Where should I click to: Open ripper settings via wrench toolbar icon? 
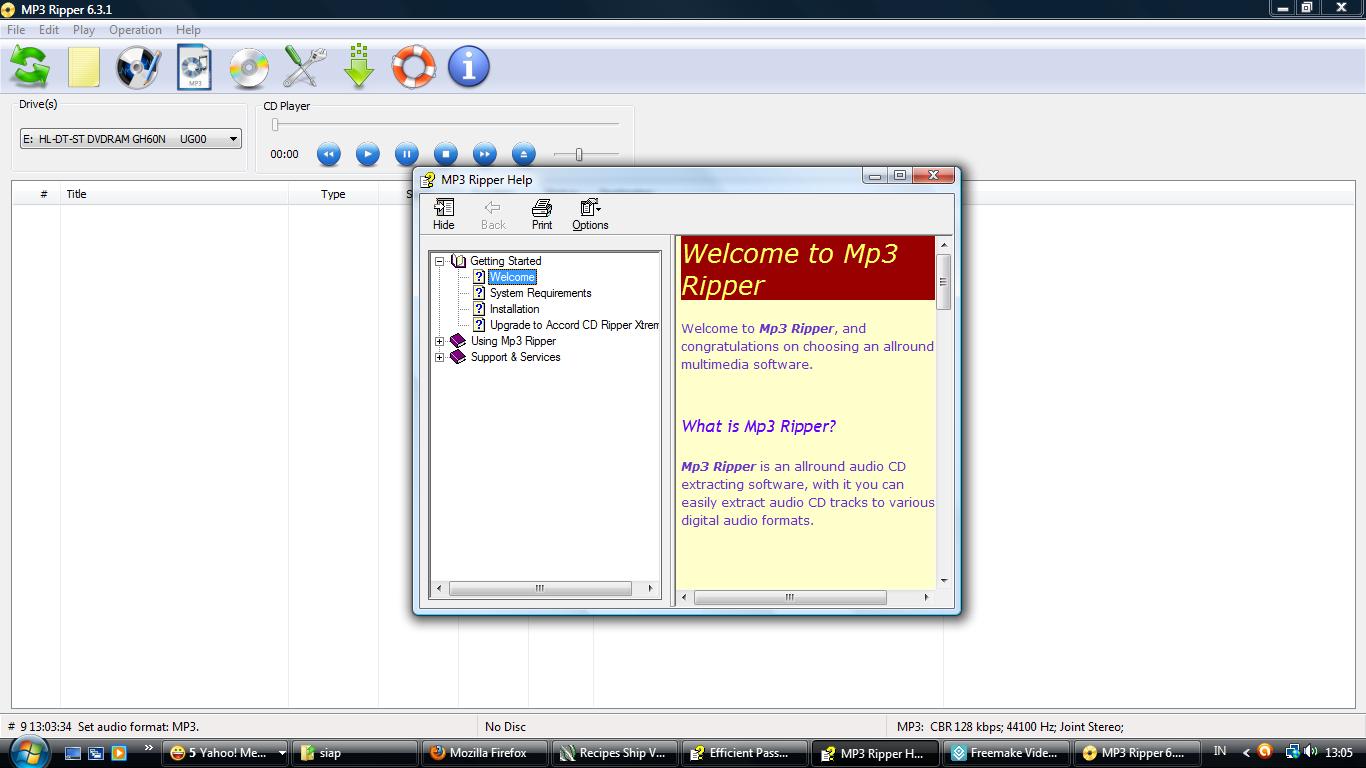pos(302,66)
